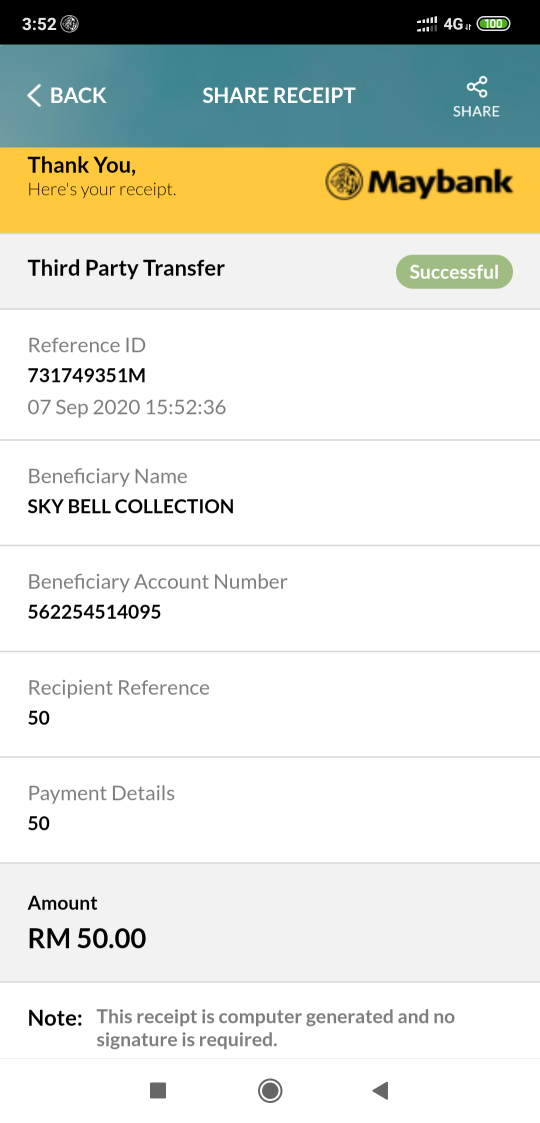The height and width of the screenshot is (1123, 540).
Task: Select account number 562254514095
Action: [x=95, y=612]
